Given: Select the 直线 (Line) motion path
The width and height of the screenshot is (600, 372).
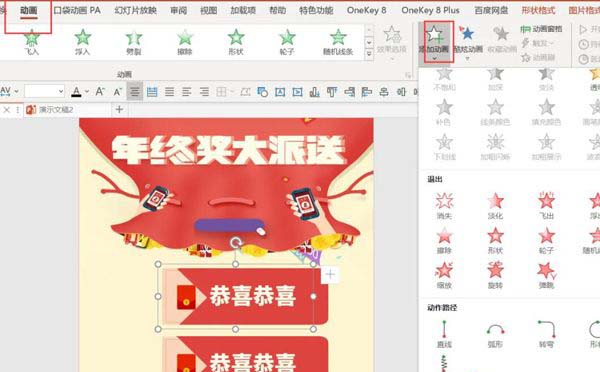Looking at the screenshot, I should tap(444, 334).
